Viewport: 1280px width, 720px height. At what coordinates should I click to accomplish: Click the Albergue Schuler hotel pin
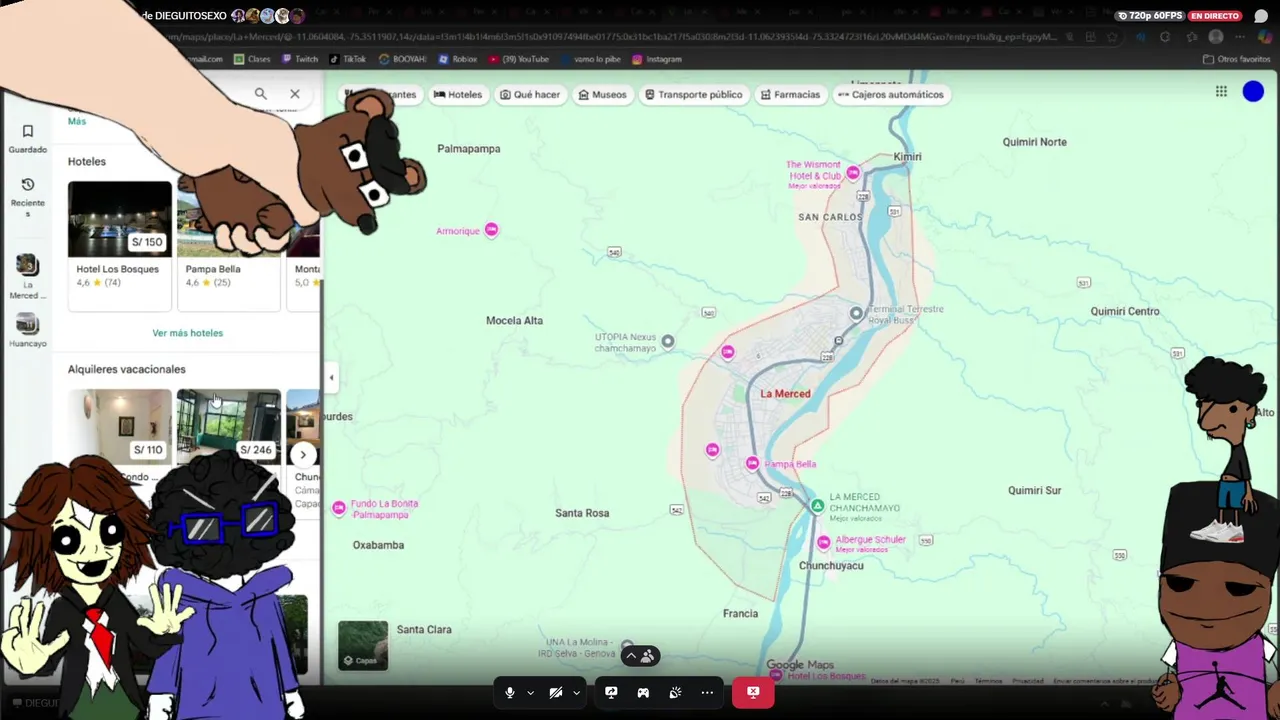pos(824,542)
